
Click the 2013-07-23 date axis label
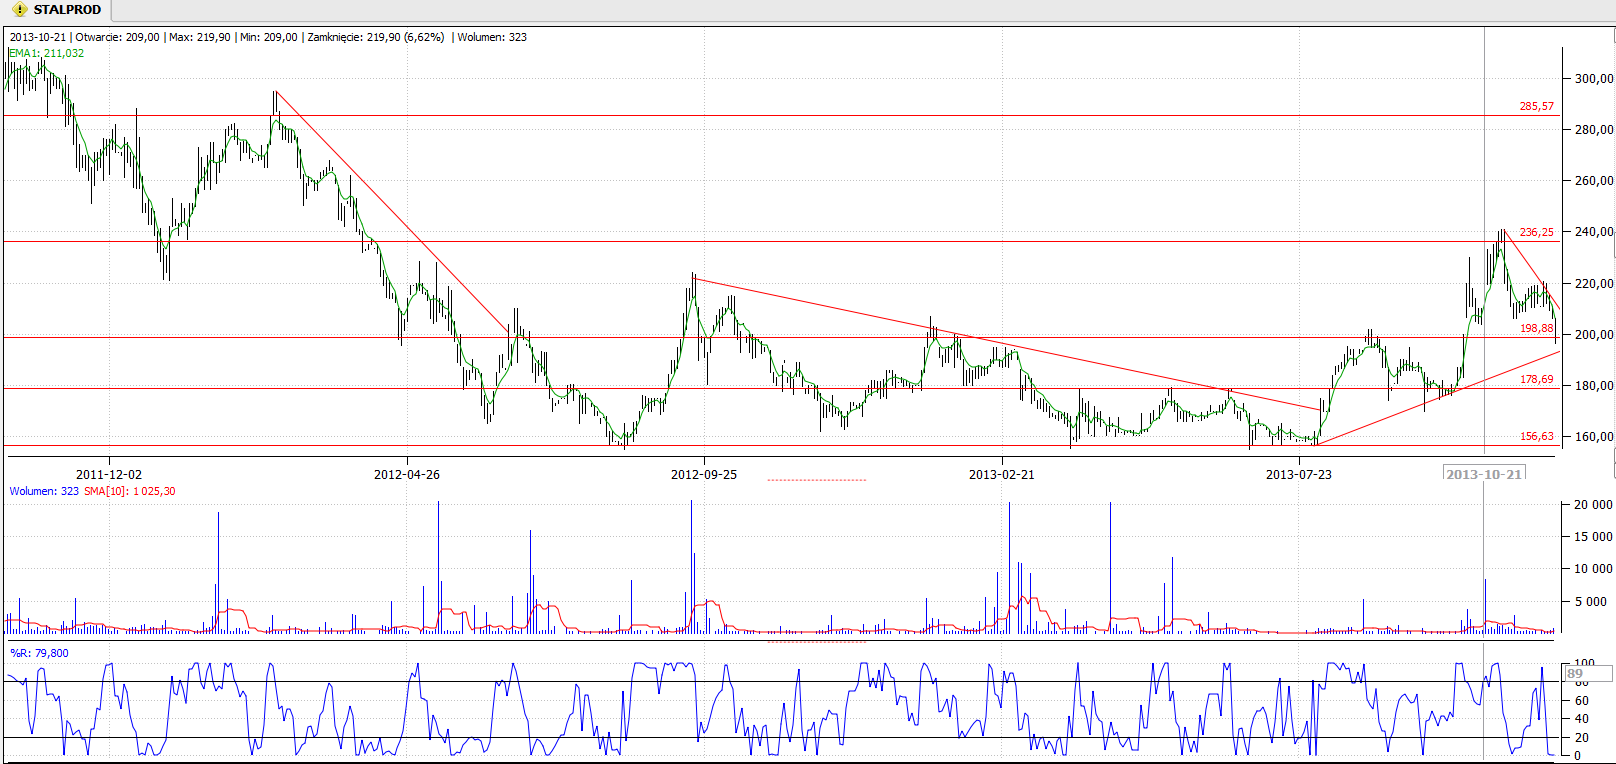(1299, 474)
